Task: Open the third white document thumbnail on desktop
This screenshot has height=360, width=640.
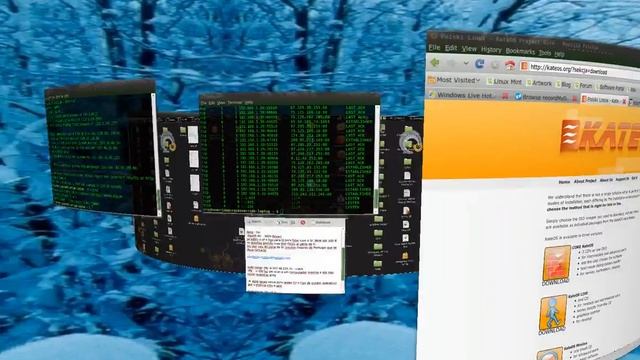Action: [195, 183]
